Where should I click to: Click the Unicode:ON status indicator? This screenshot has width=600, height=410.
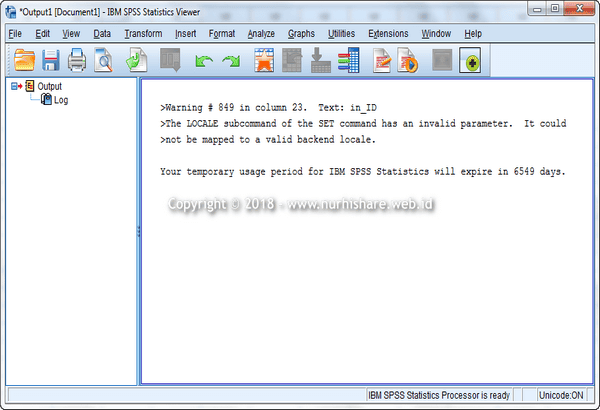(x=561, y=395)
